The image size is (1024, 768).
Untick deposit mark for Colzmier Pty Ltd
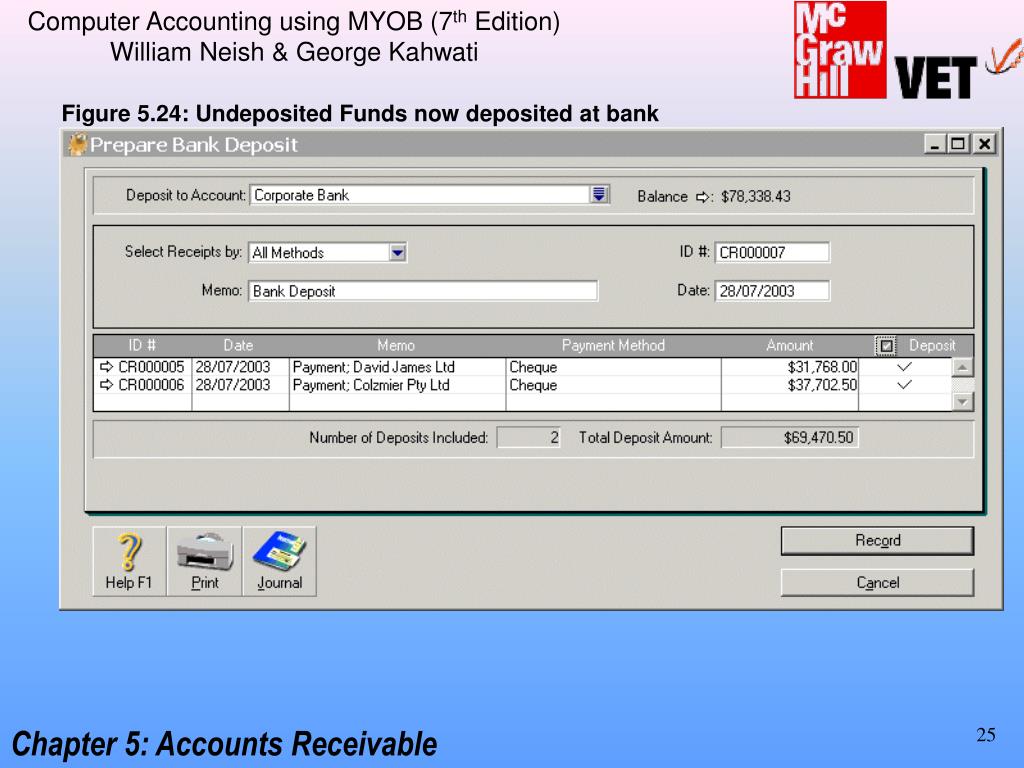[x=904, y=385]
